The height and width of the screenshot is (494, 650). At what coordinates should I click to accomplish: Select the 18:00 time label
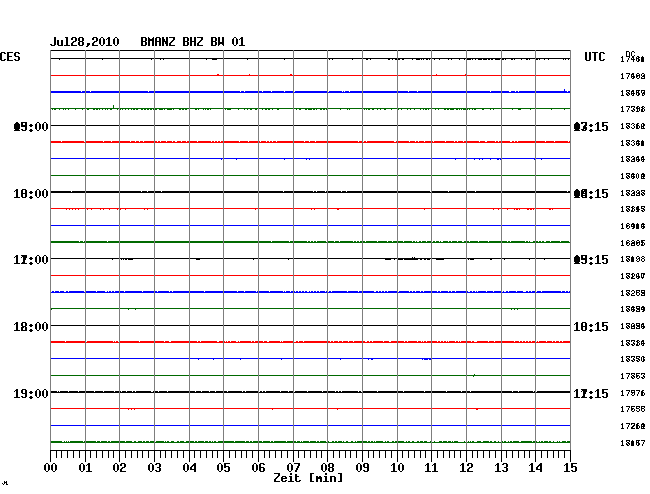(x=31, y=327)
